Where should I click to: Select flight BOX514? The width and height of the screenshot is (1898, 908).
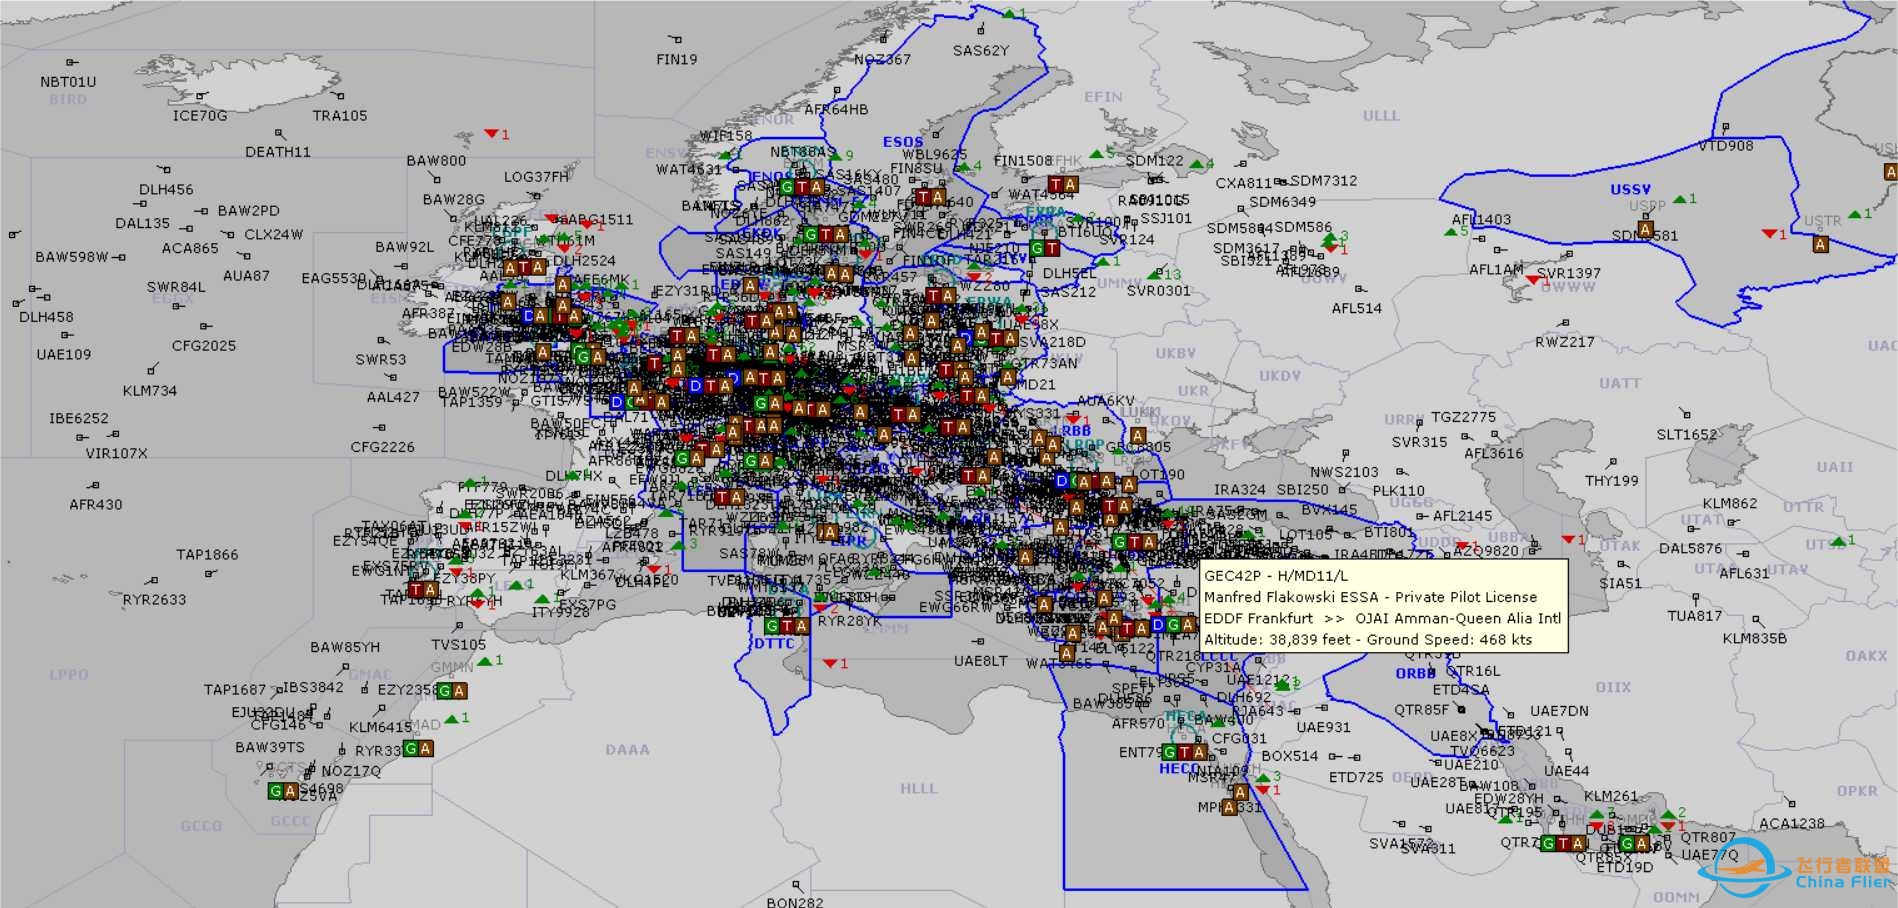click(1290, 757)
